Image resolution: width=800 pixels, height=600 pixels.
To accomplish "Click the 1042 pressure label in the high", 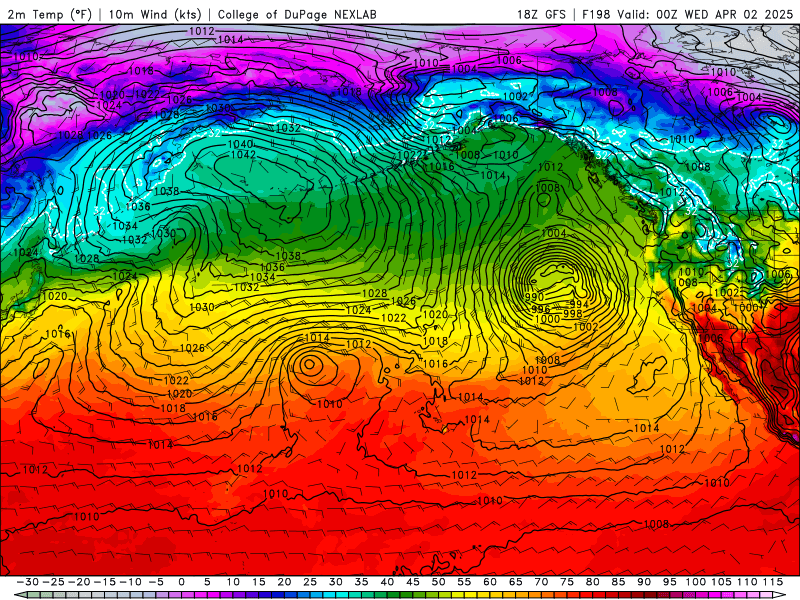I will (x=243, y=155).
